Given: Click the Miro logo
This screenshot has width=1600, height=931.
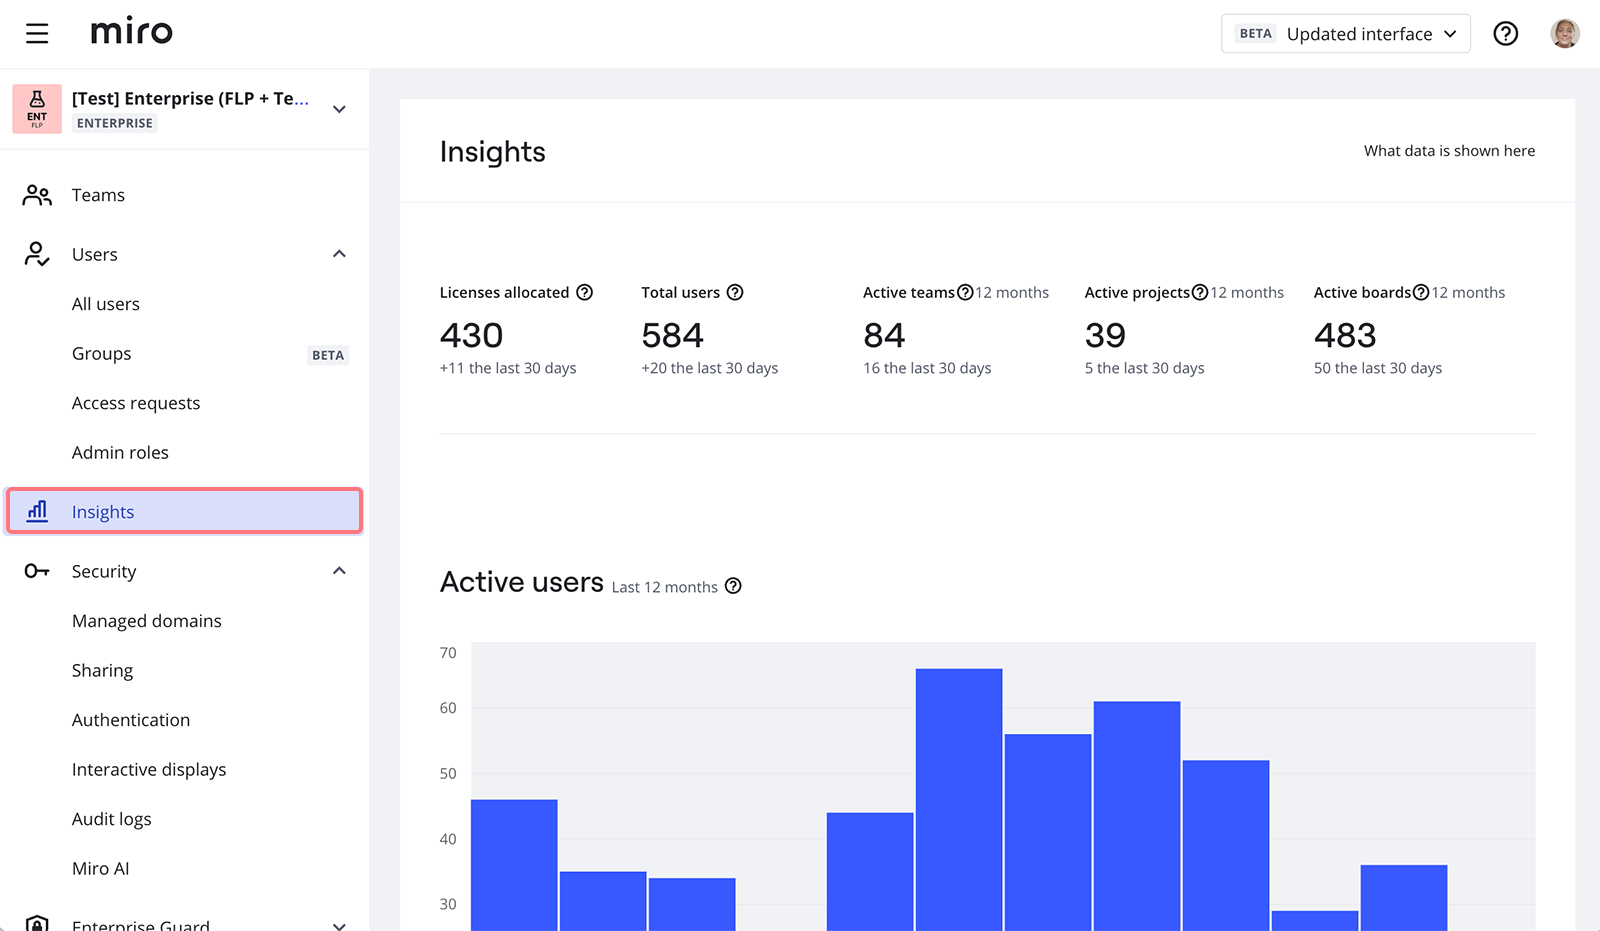Looking at the screenshot, I should tap(131, 32).
